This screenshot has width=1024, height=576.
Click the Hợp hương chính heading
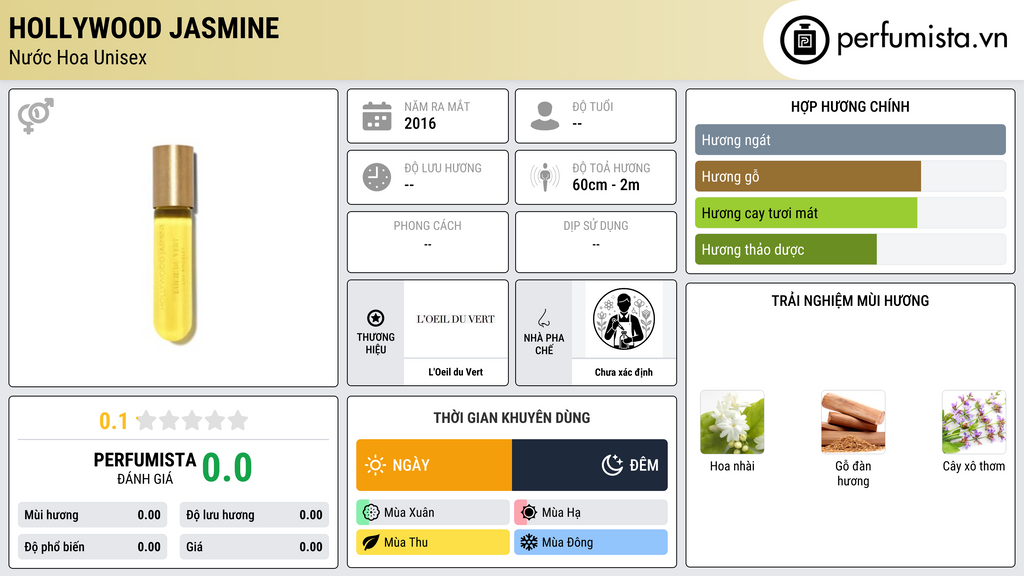coord(850,106)
